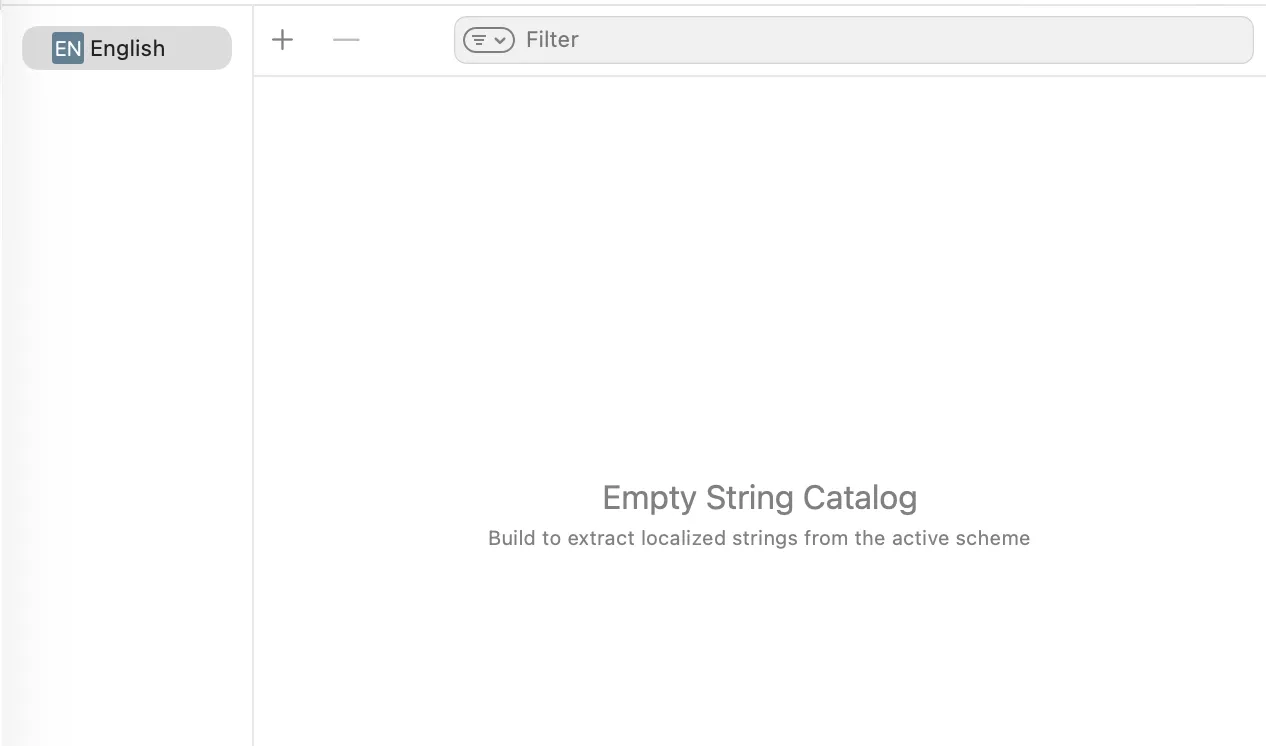Click the minus icon to remove entry

coord(345,40)
